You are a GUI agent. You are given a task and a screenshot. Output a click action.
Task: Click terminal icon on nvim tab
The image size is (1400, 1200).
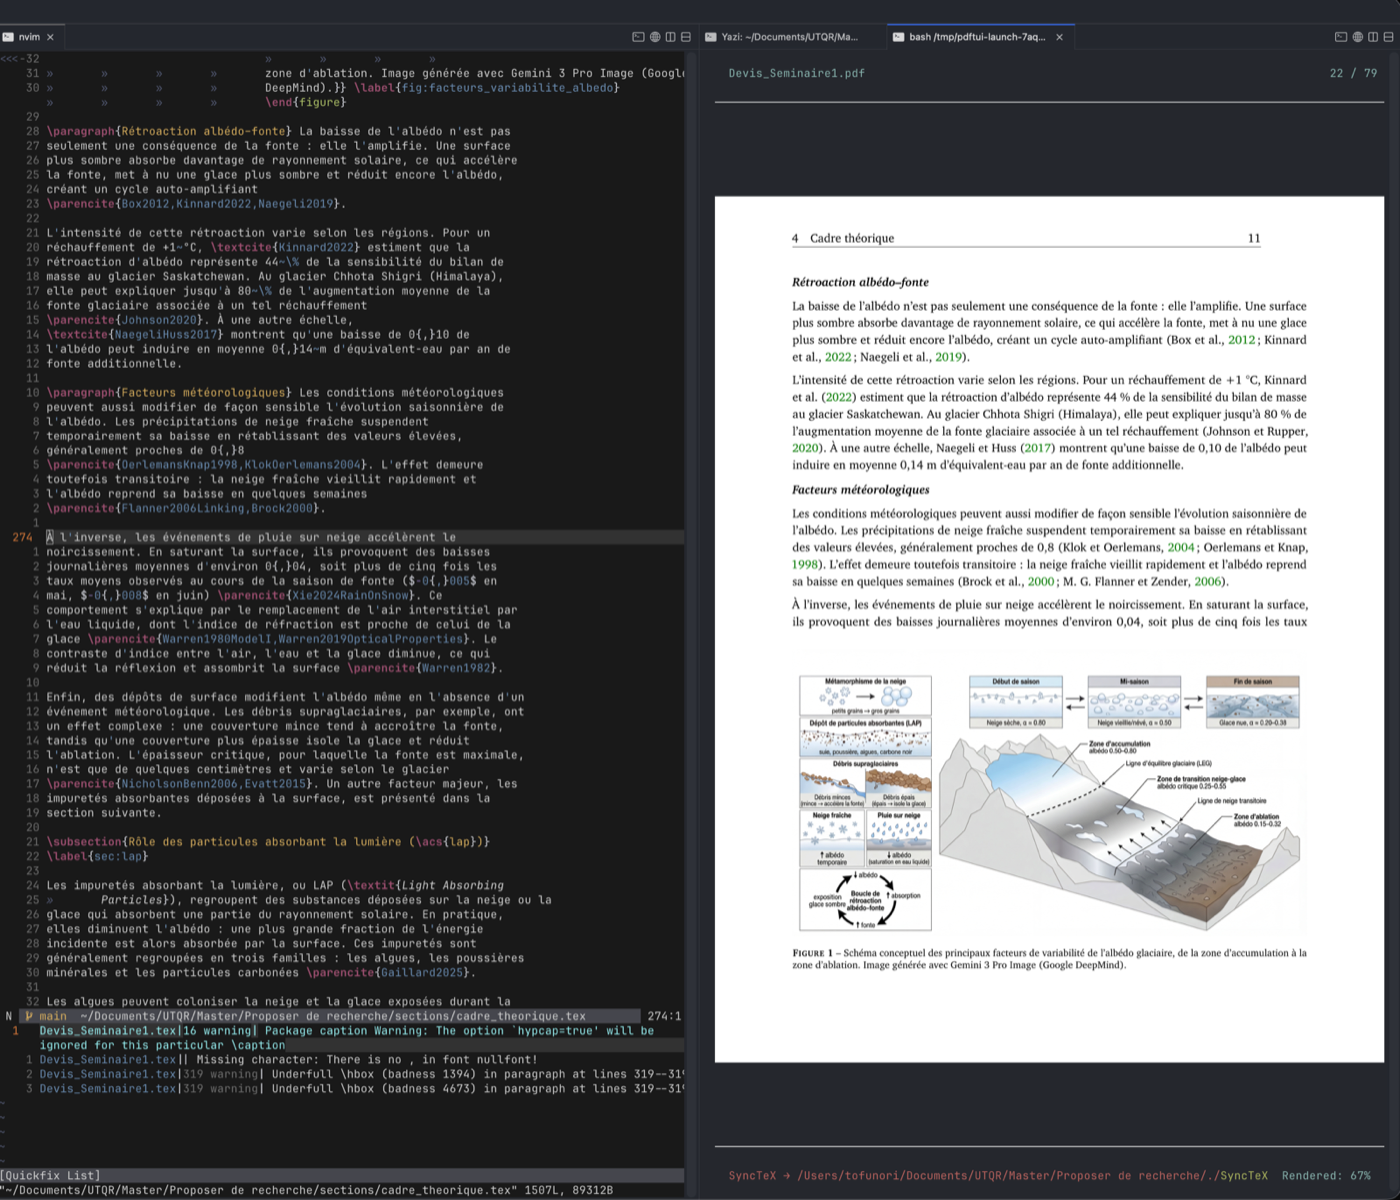click(8, 37)
